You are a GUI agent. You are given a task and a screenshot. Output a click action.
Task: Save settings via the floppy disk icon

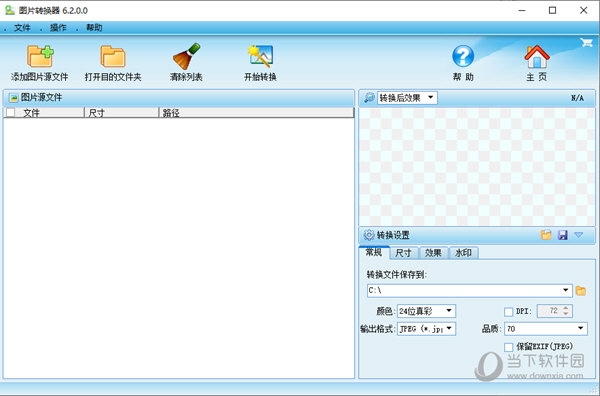coord(562,235)
